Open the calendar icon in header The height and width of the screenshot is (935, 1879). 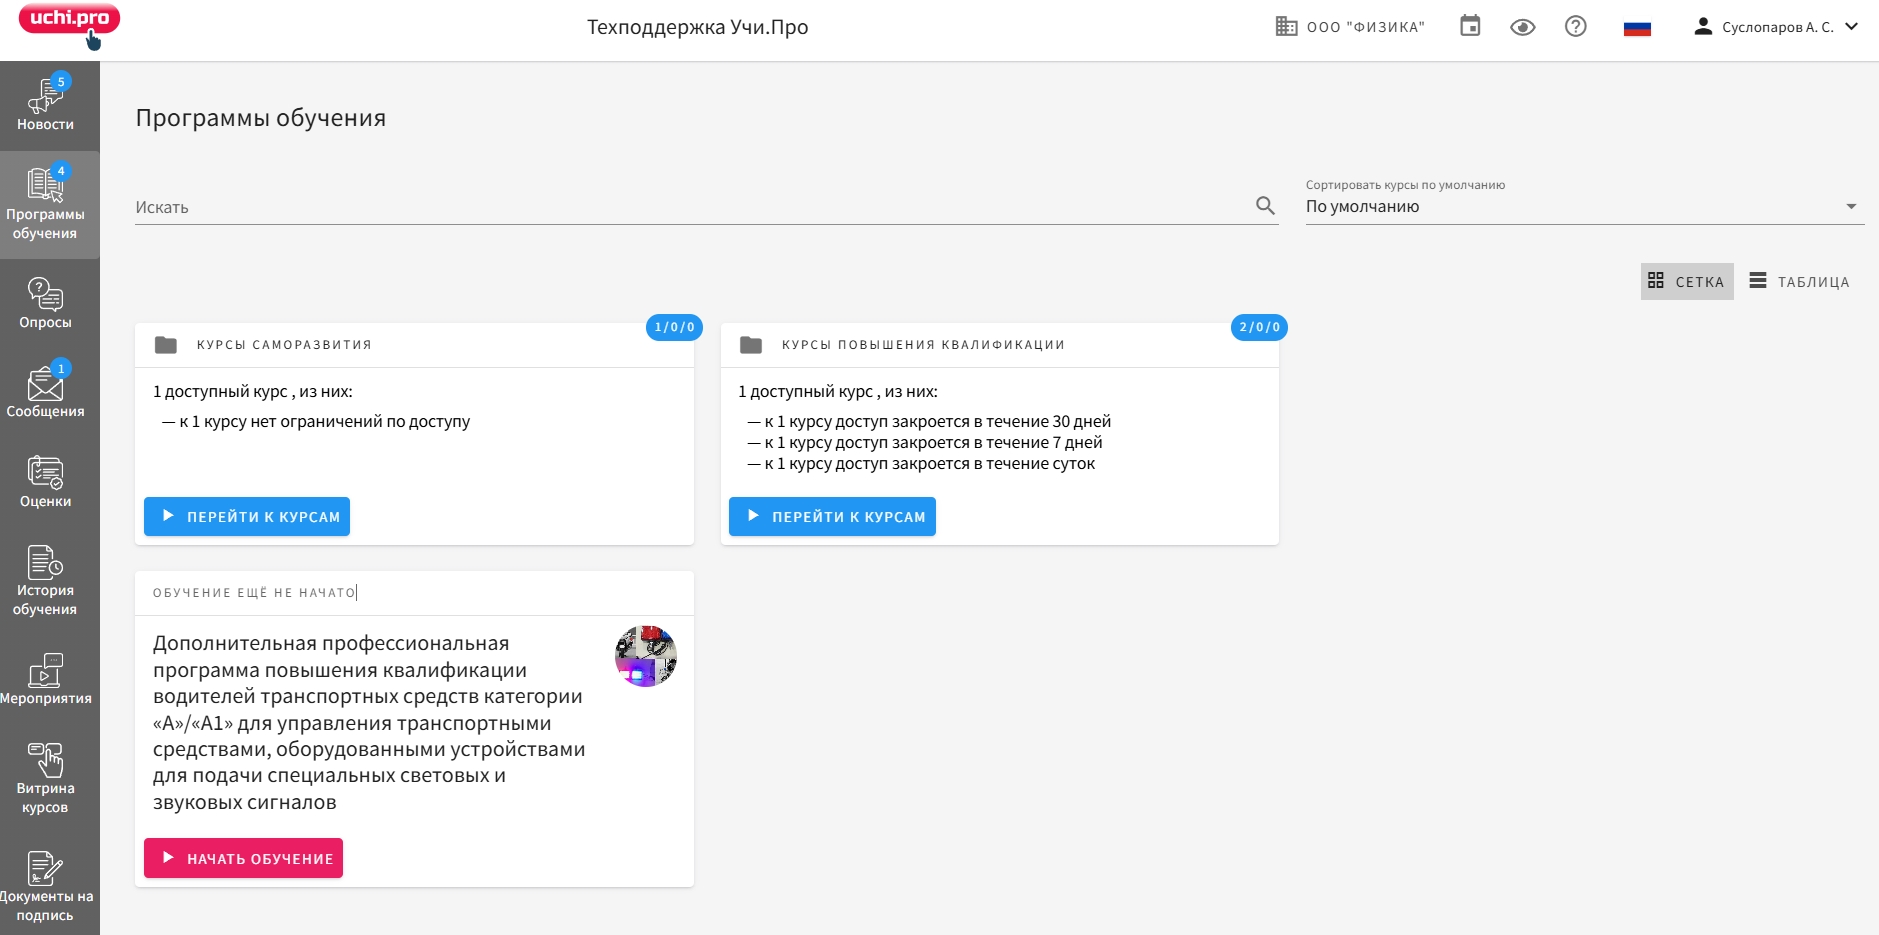[x=1470, y=27]
